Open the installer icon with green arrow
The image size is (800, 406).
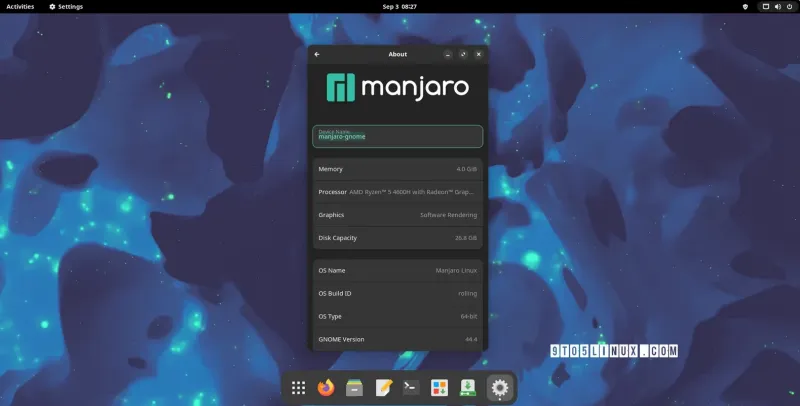click(x=466, y=388)
